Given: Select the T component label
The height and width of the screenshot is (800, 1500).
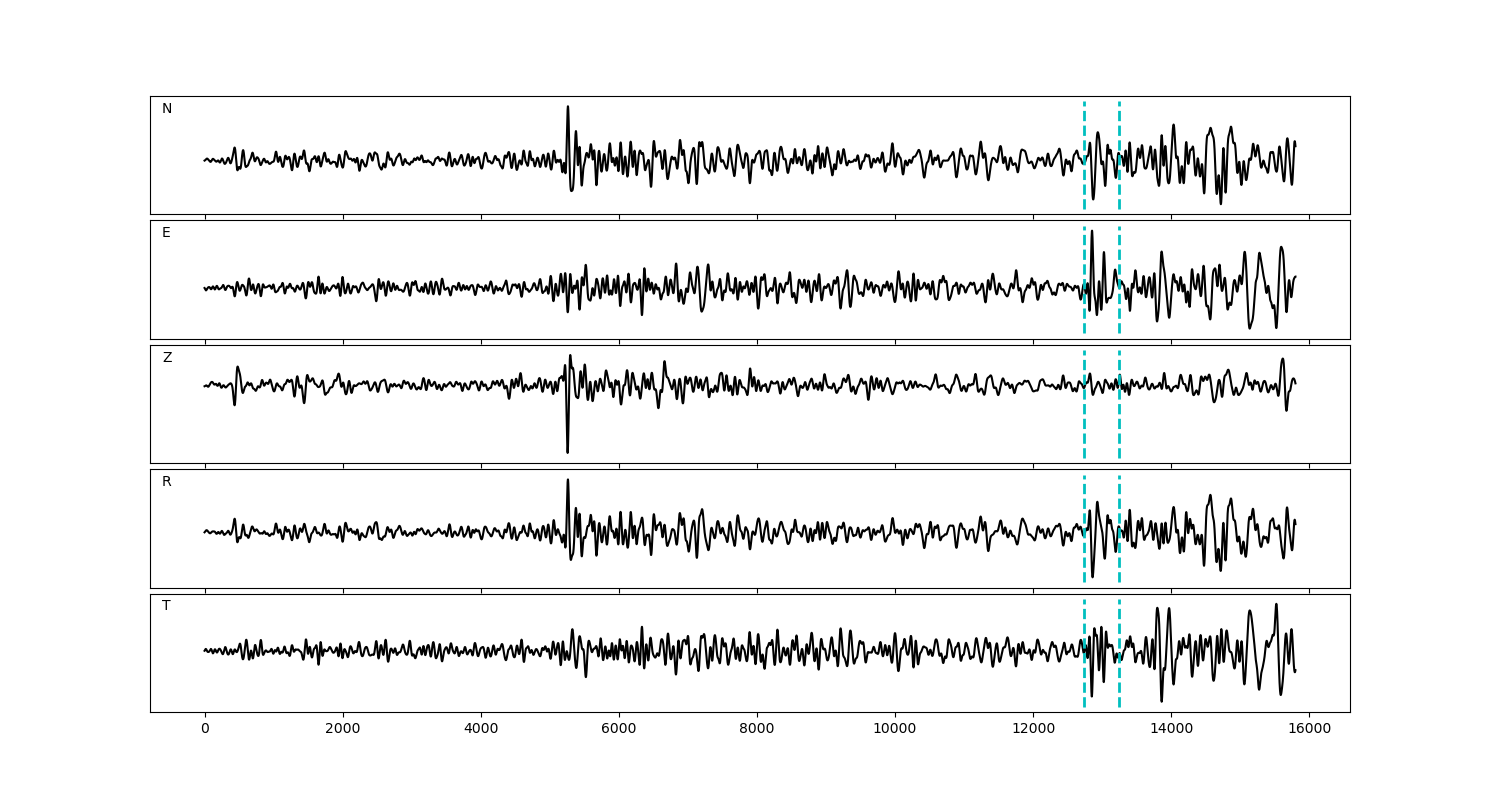Looking at the screenshot, I should click(166, 606).
